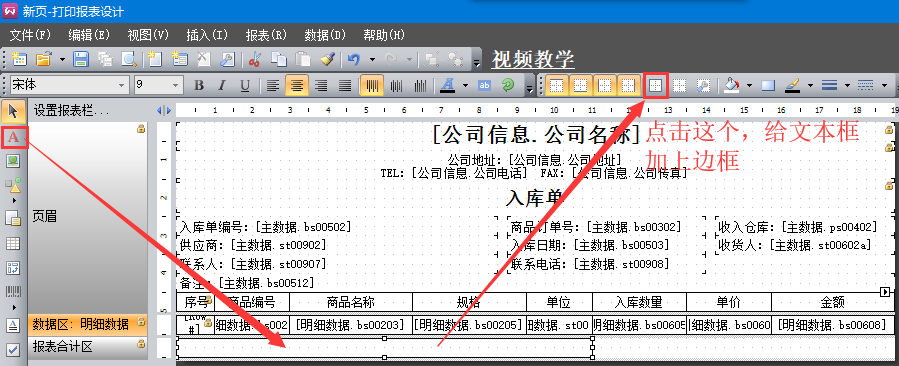Viewport: 899px width, 366px height.
Task: Click the font color A swatch
Action: click(447, 85)
